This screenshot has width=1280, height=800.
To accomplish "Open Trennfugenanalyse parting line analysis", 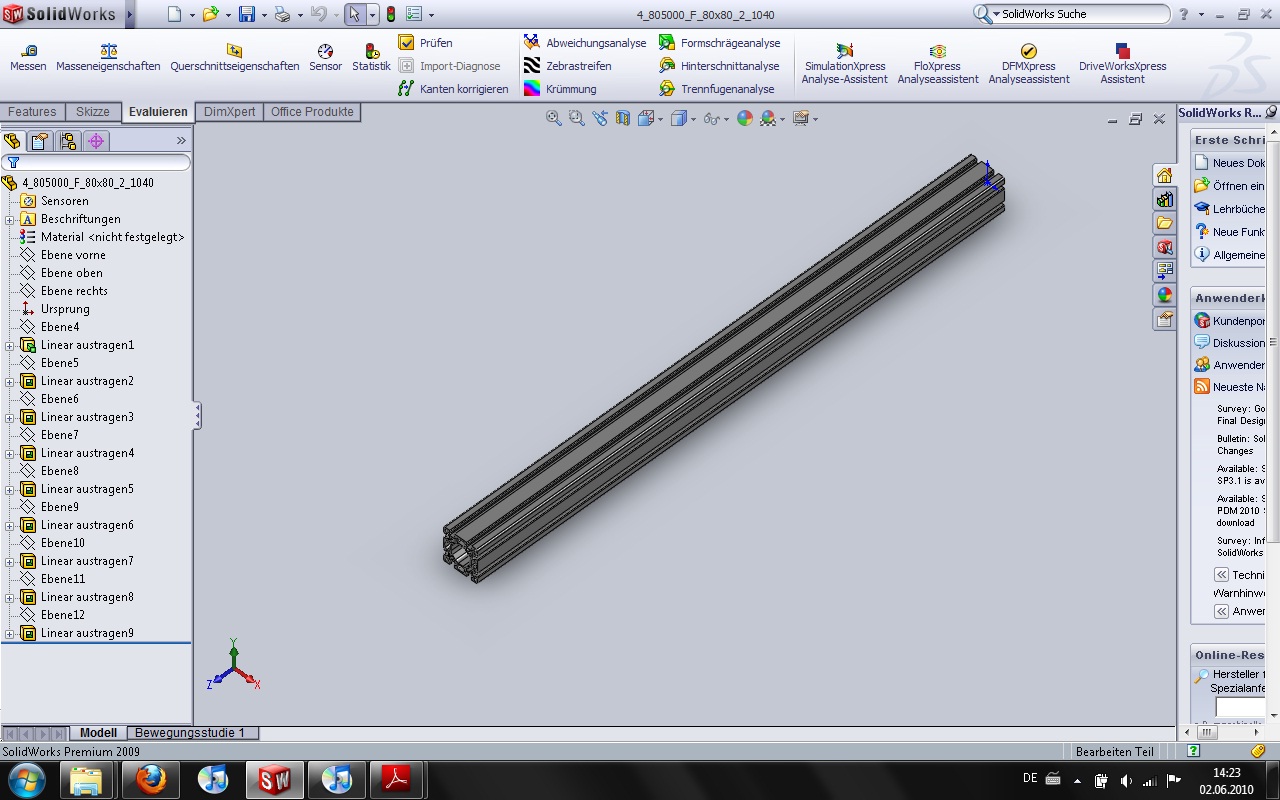I will pyautogui.click(x=716, y=89).
